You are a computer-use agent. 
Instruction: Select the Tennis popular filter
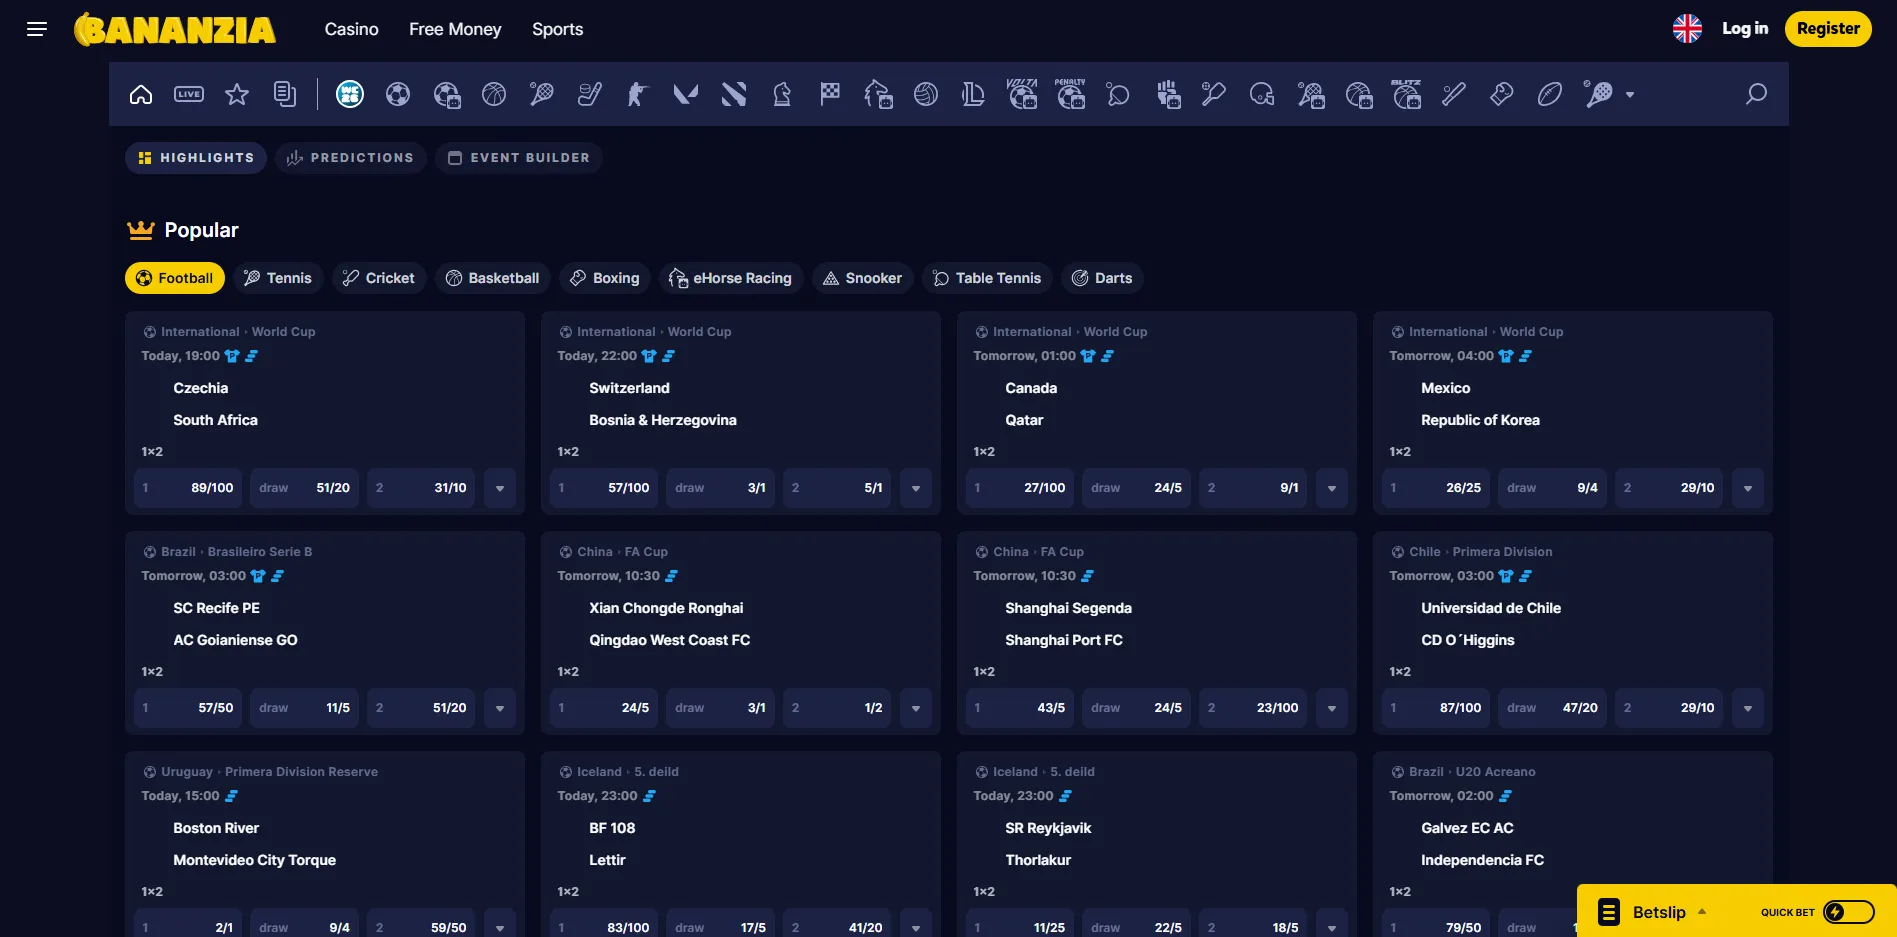[278, 278]
